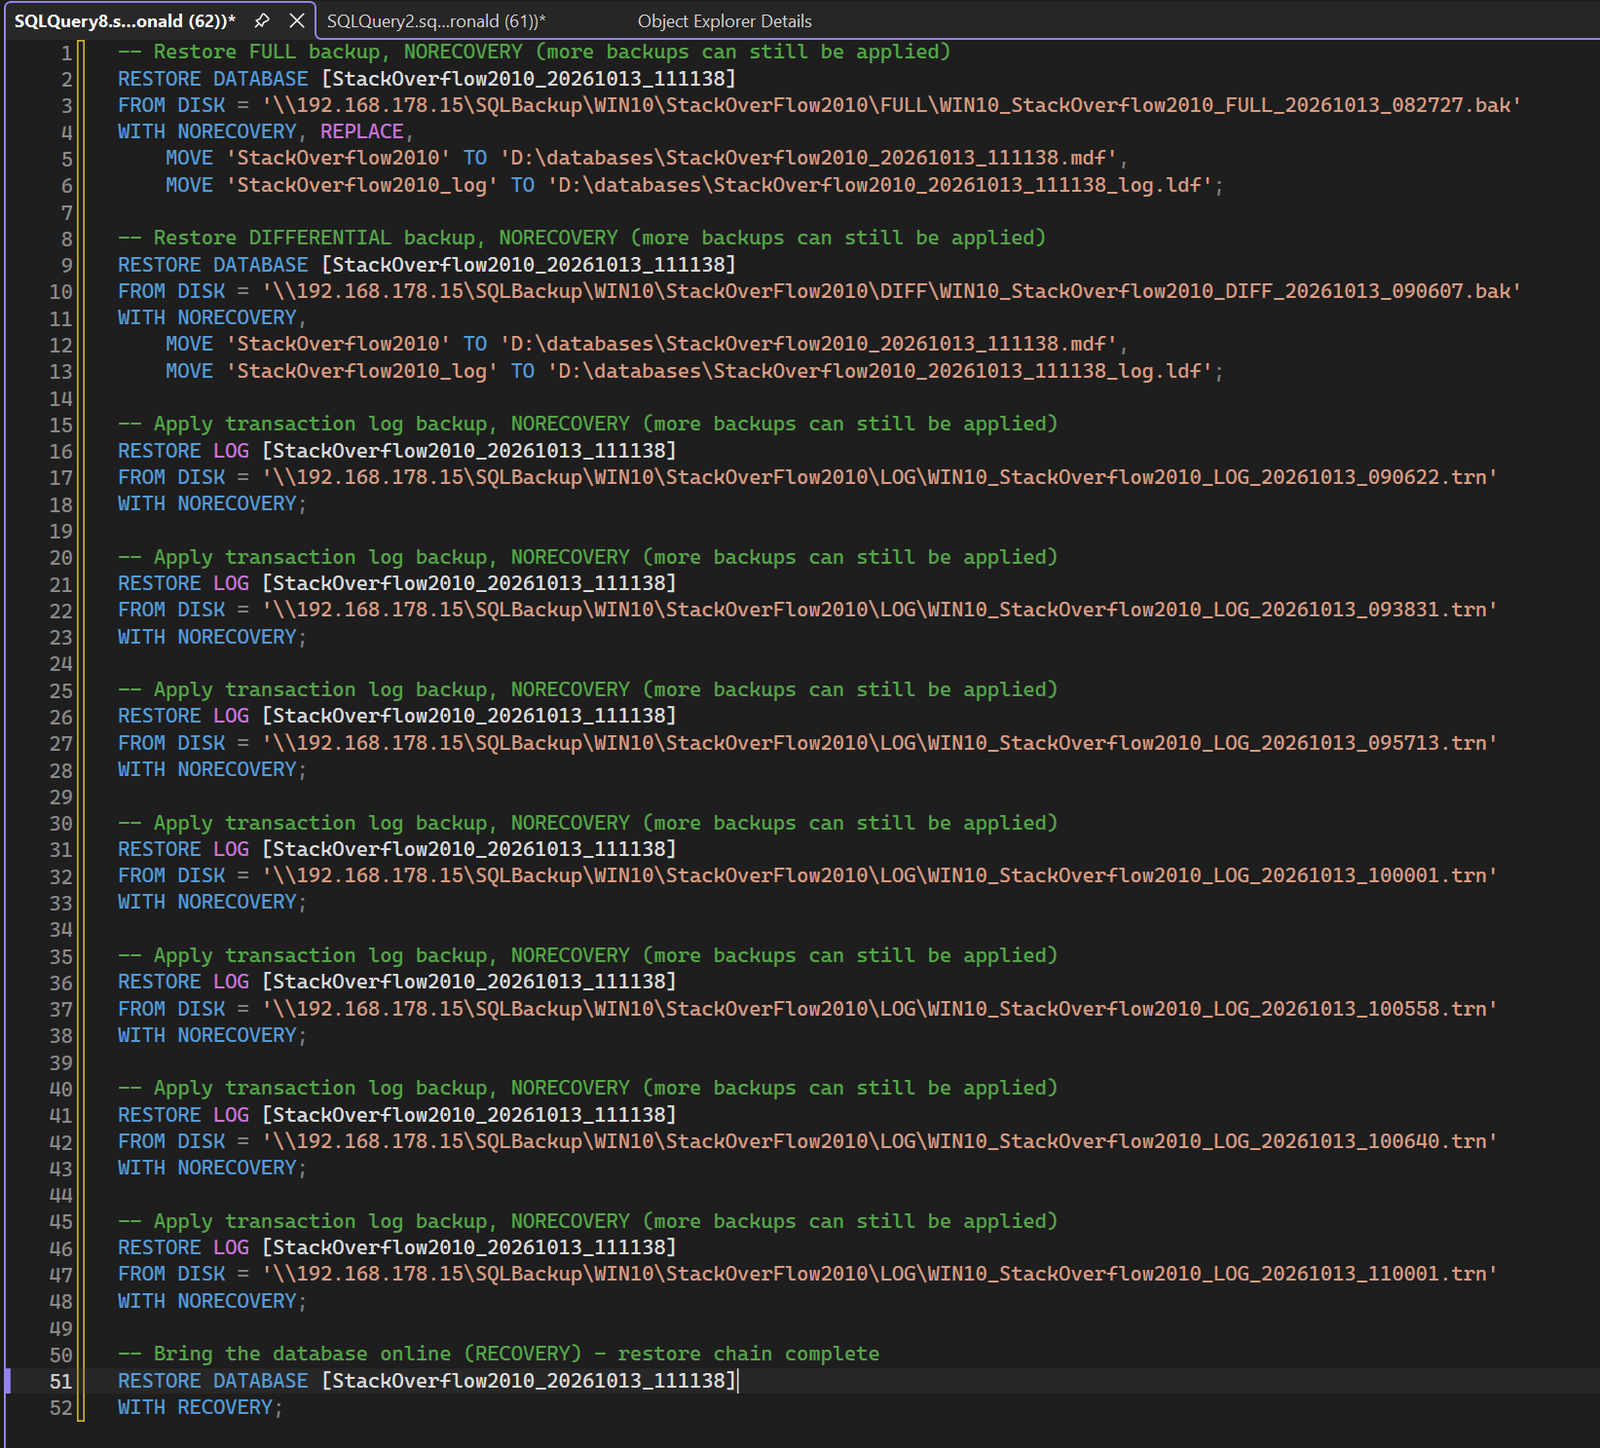Click the REPLACE keyword on line 4
Image resolution: width=1600 pixels, height=1448 pixels.
pyautogui.click(x=362, y=132)
